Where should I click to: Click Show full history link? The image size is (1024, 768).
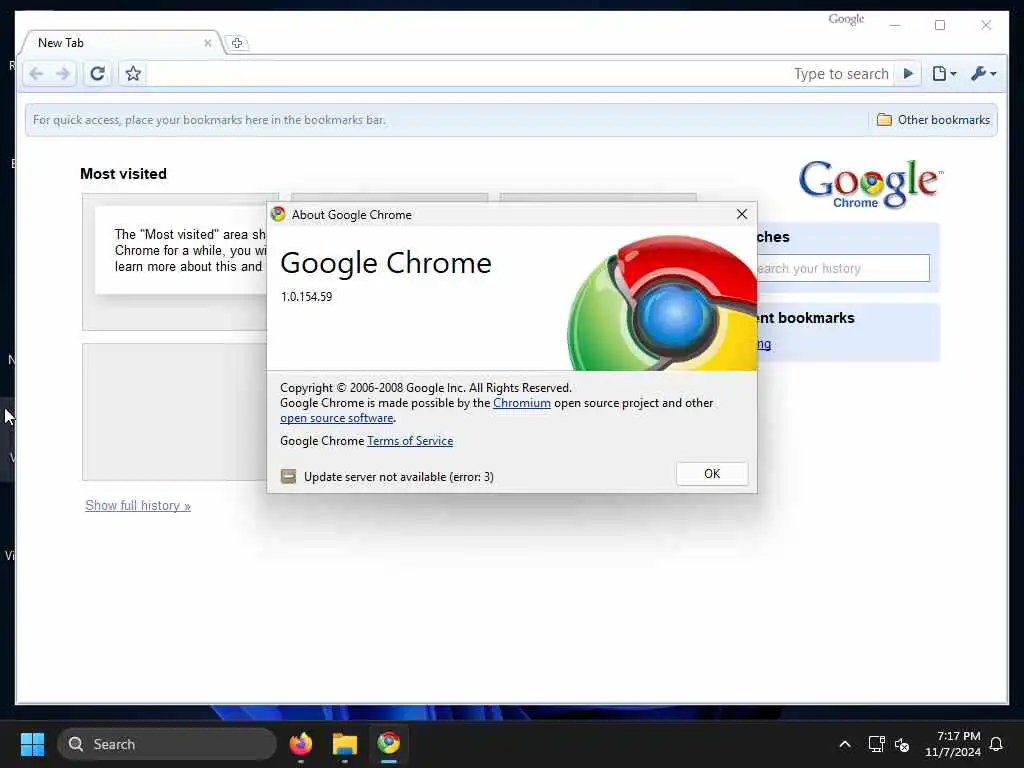click(x=138, y=505)
